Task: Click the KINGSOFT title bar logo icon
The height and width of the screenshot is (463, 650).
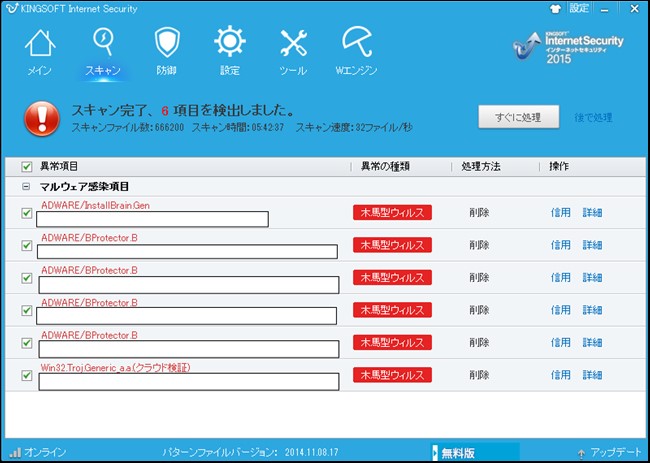Action: 12,8
